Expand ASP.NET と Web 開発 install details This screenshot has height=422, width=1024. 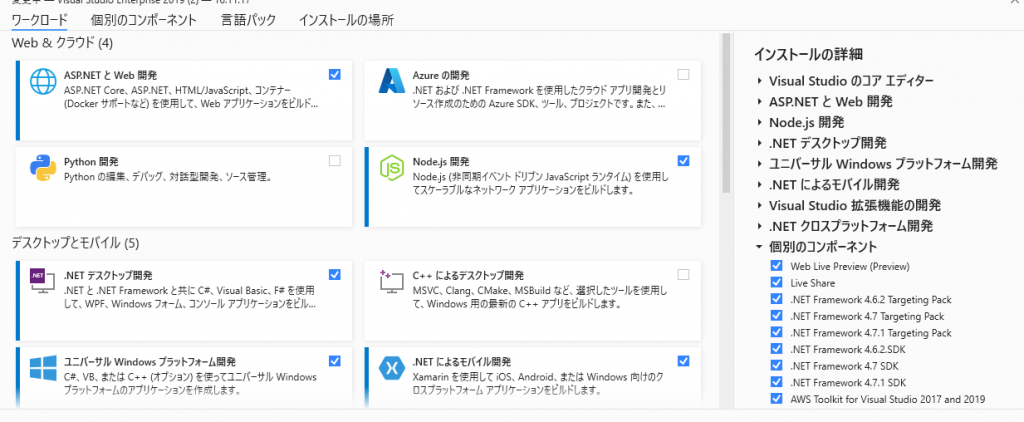(760, 102)
